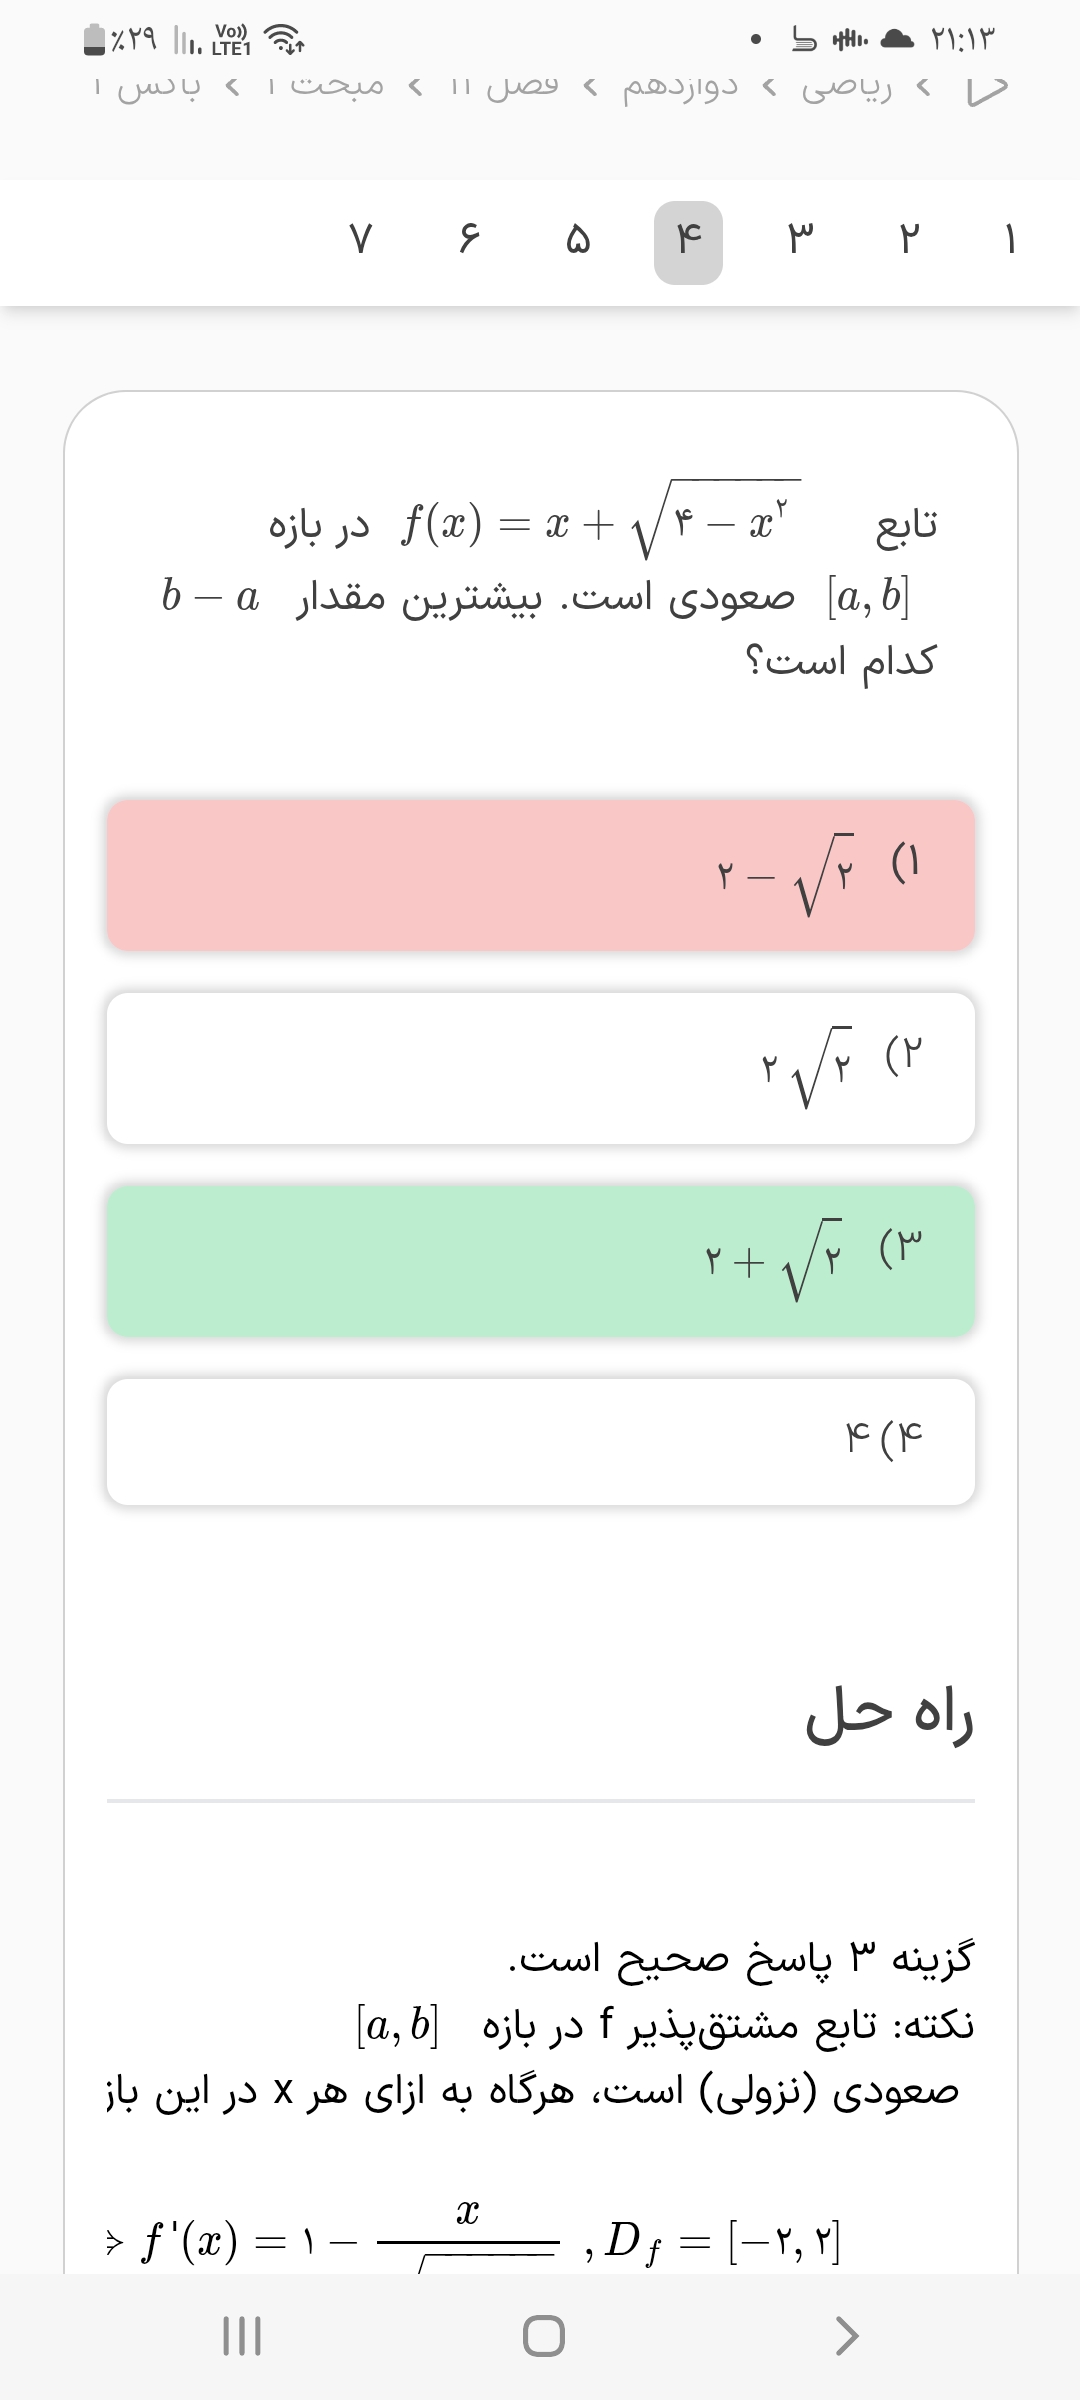The width and height of the screenshot is (1080, 2400).
Task: Open question ۵ in the number bar
Action: click(x=578, y=241)
